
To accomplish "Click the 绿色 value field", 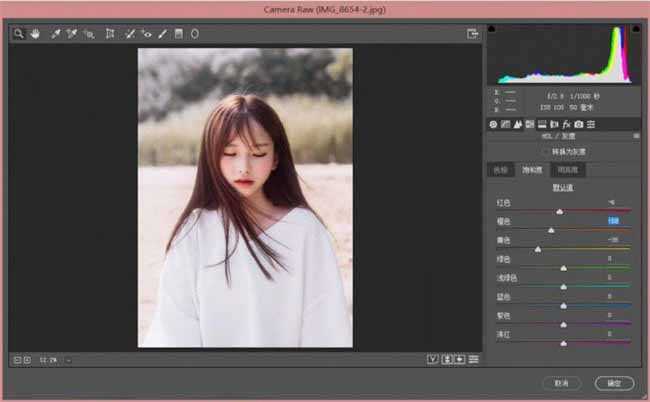I will 610,259.
